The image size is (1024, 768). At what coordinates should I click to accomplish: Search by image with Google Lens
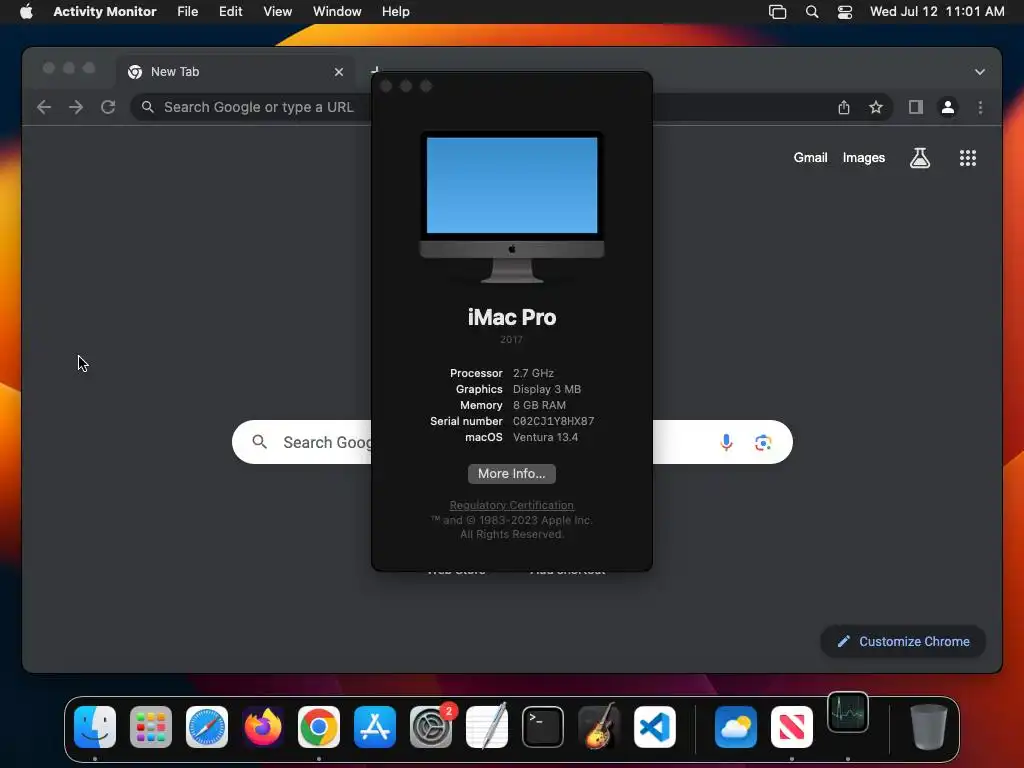(x=763, y=442)
